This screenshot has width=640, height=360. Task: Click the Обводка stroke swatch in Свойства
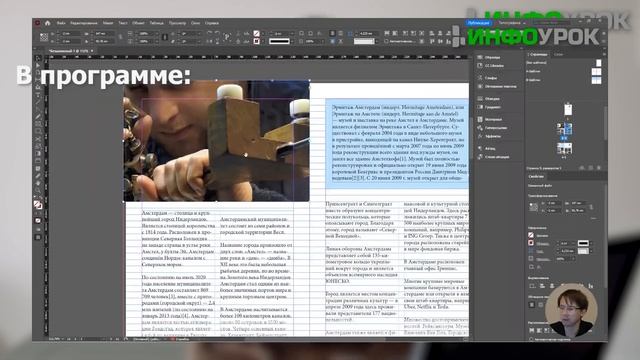coord(531,243)
